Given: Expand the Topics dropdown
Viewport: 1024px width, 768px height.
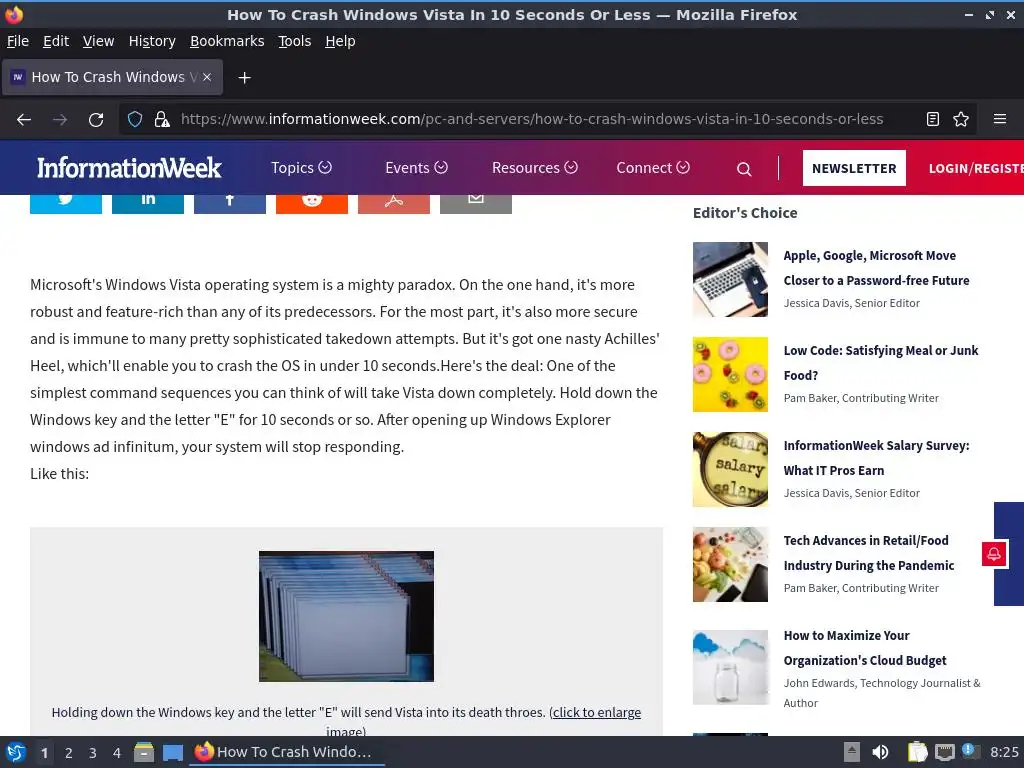Looking at the screenshot, I should [302, 168].
